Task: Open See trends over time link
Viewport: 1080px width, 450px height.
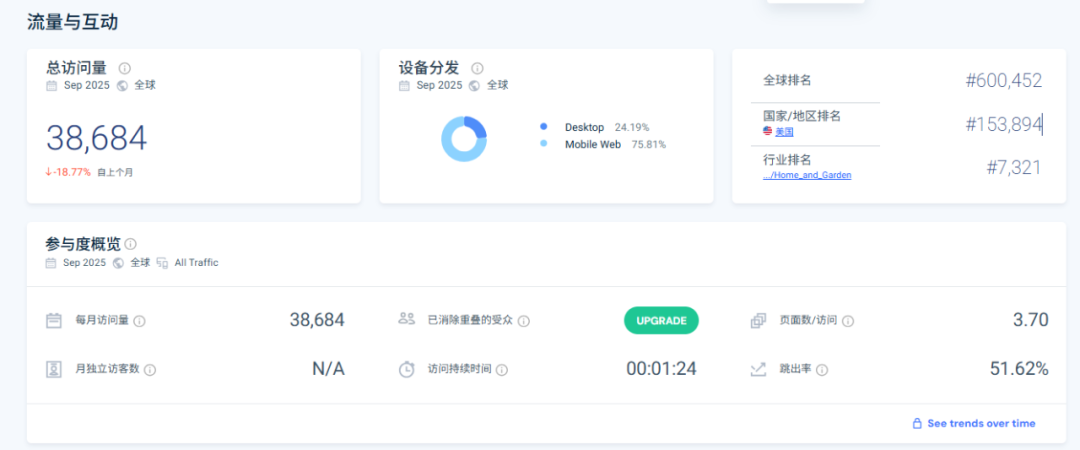Action: (x=981, y=424)
